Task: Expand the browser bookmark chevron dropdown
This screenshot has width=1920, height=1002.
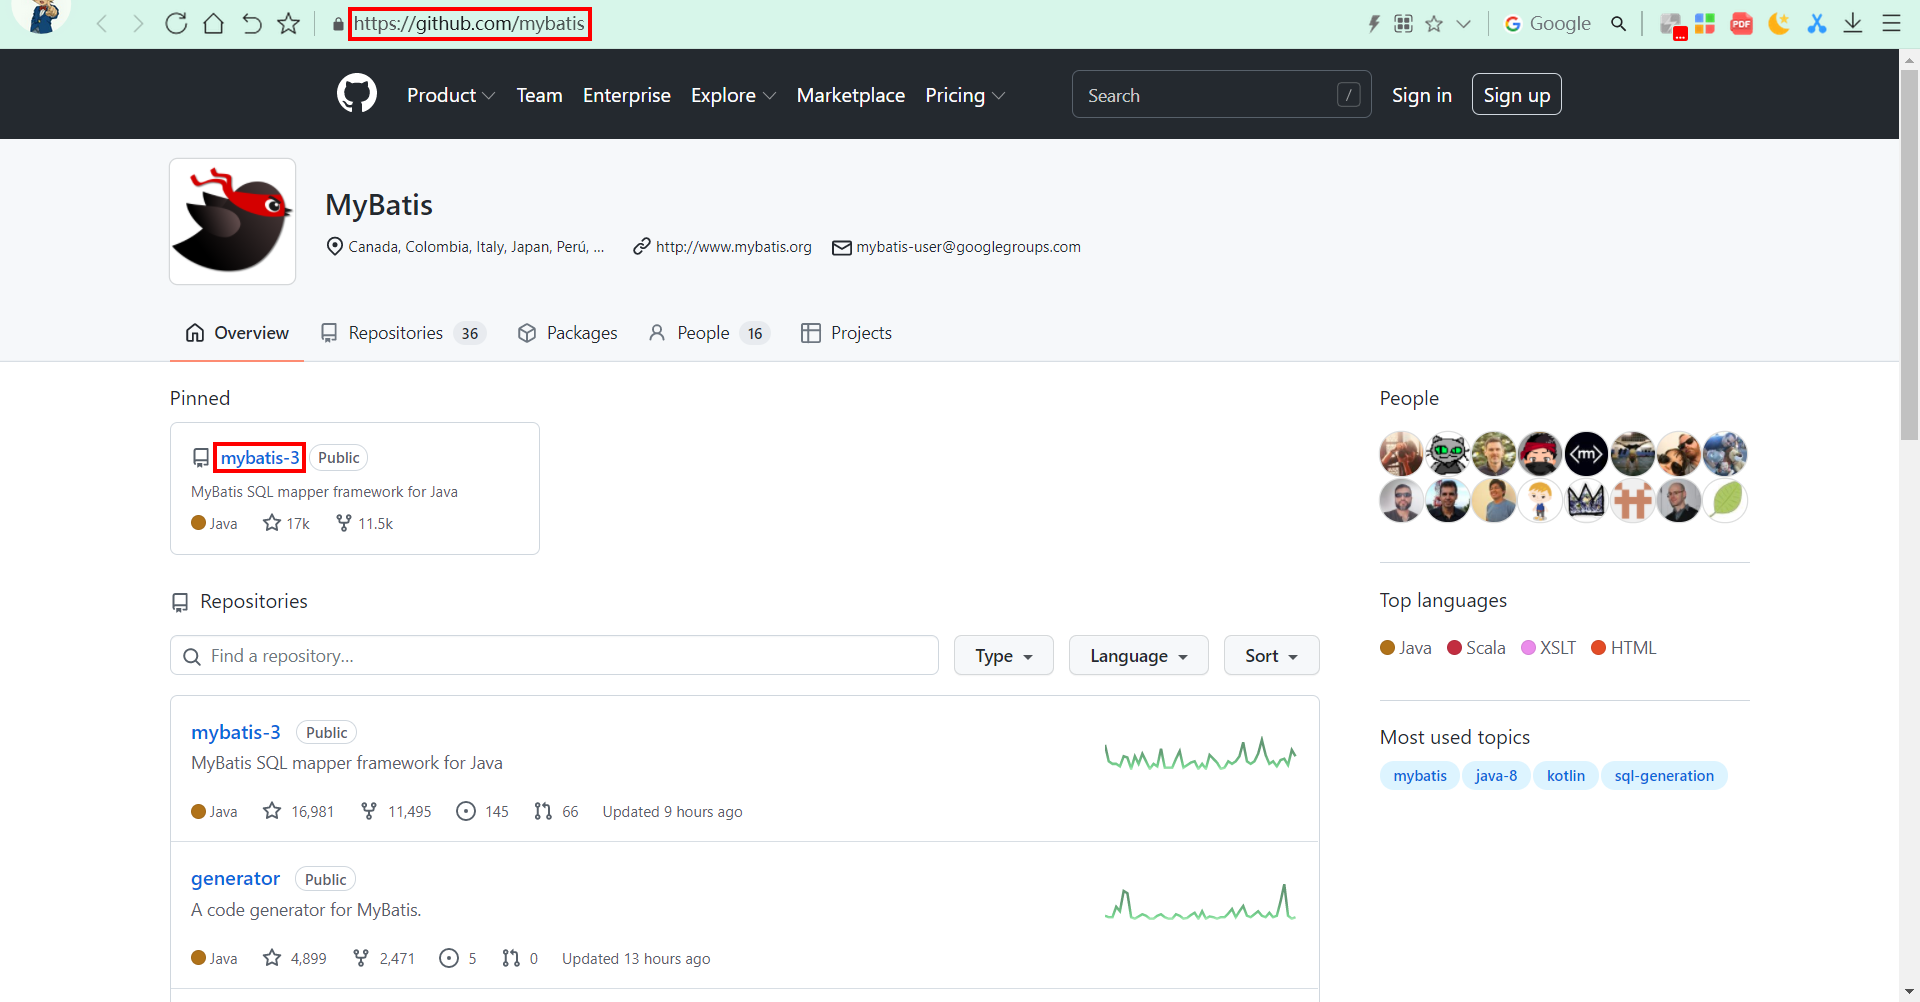Action: (1464, 23)
